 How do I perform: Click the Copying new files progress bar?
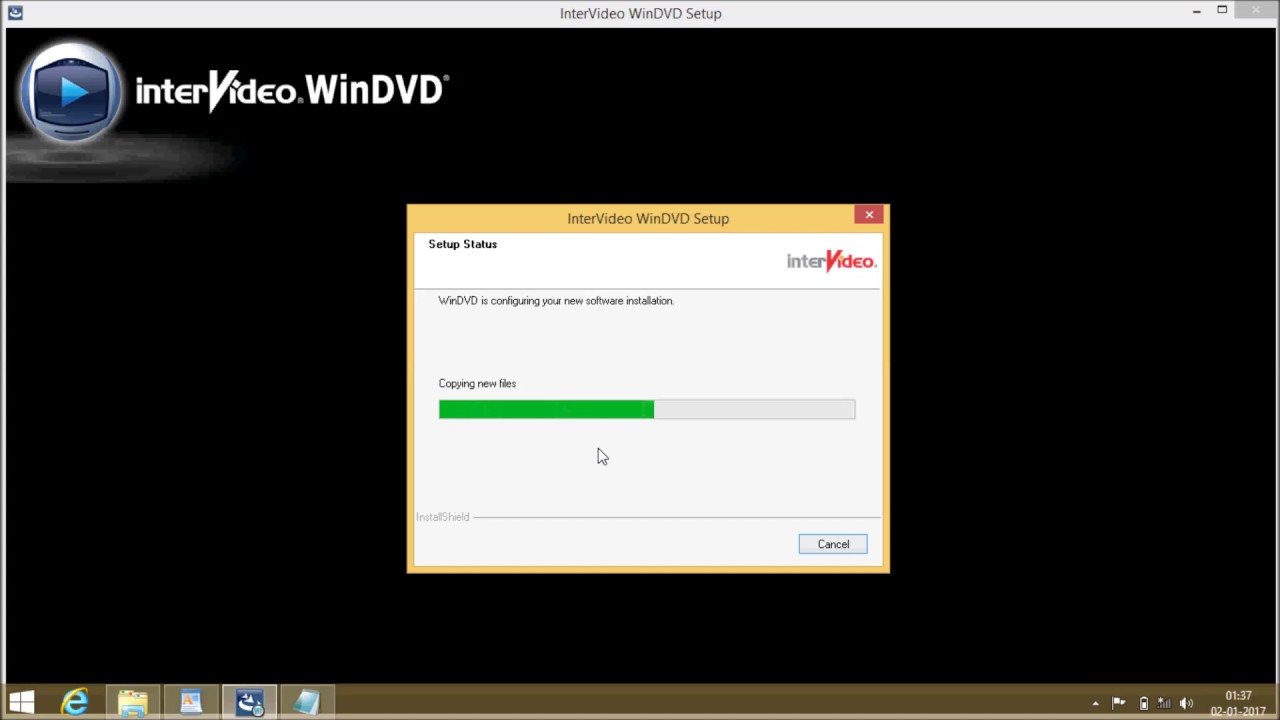[647, 409]
